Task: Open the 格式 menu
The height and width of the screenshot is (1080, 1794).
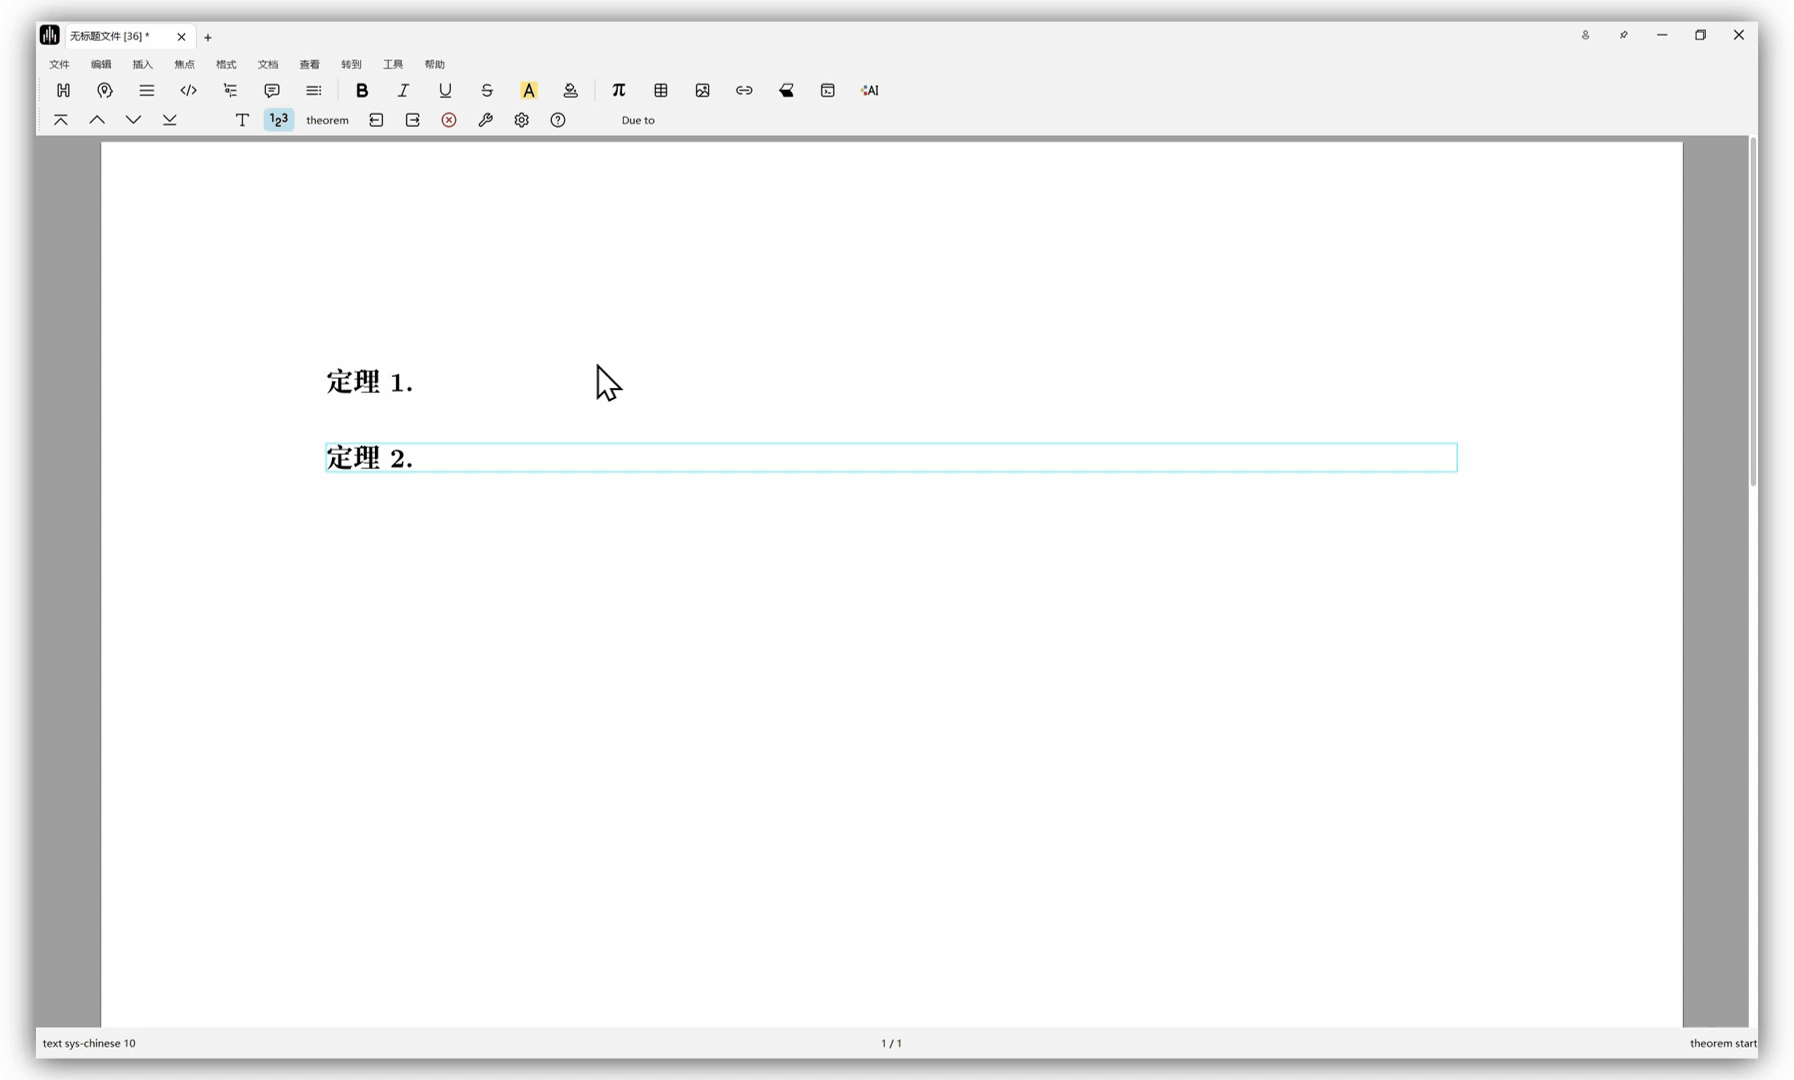Action: (226, 64)
